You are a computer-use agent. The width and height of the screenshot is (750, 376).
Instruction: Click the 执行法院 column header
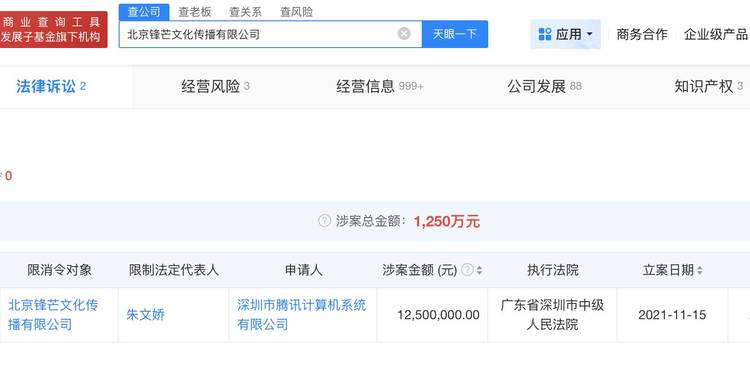click(x=553, y=270)
